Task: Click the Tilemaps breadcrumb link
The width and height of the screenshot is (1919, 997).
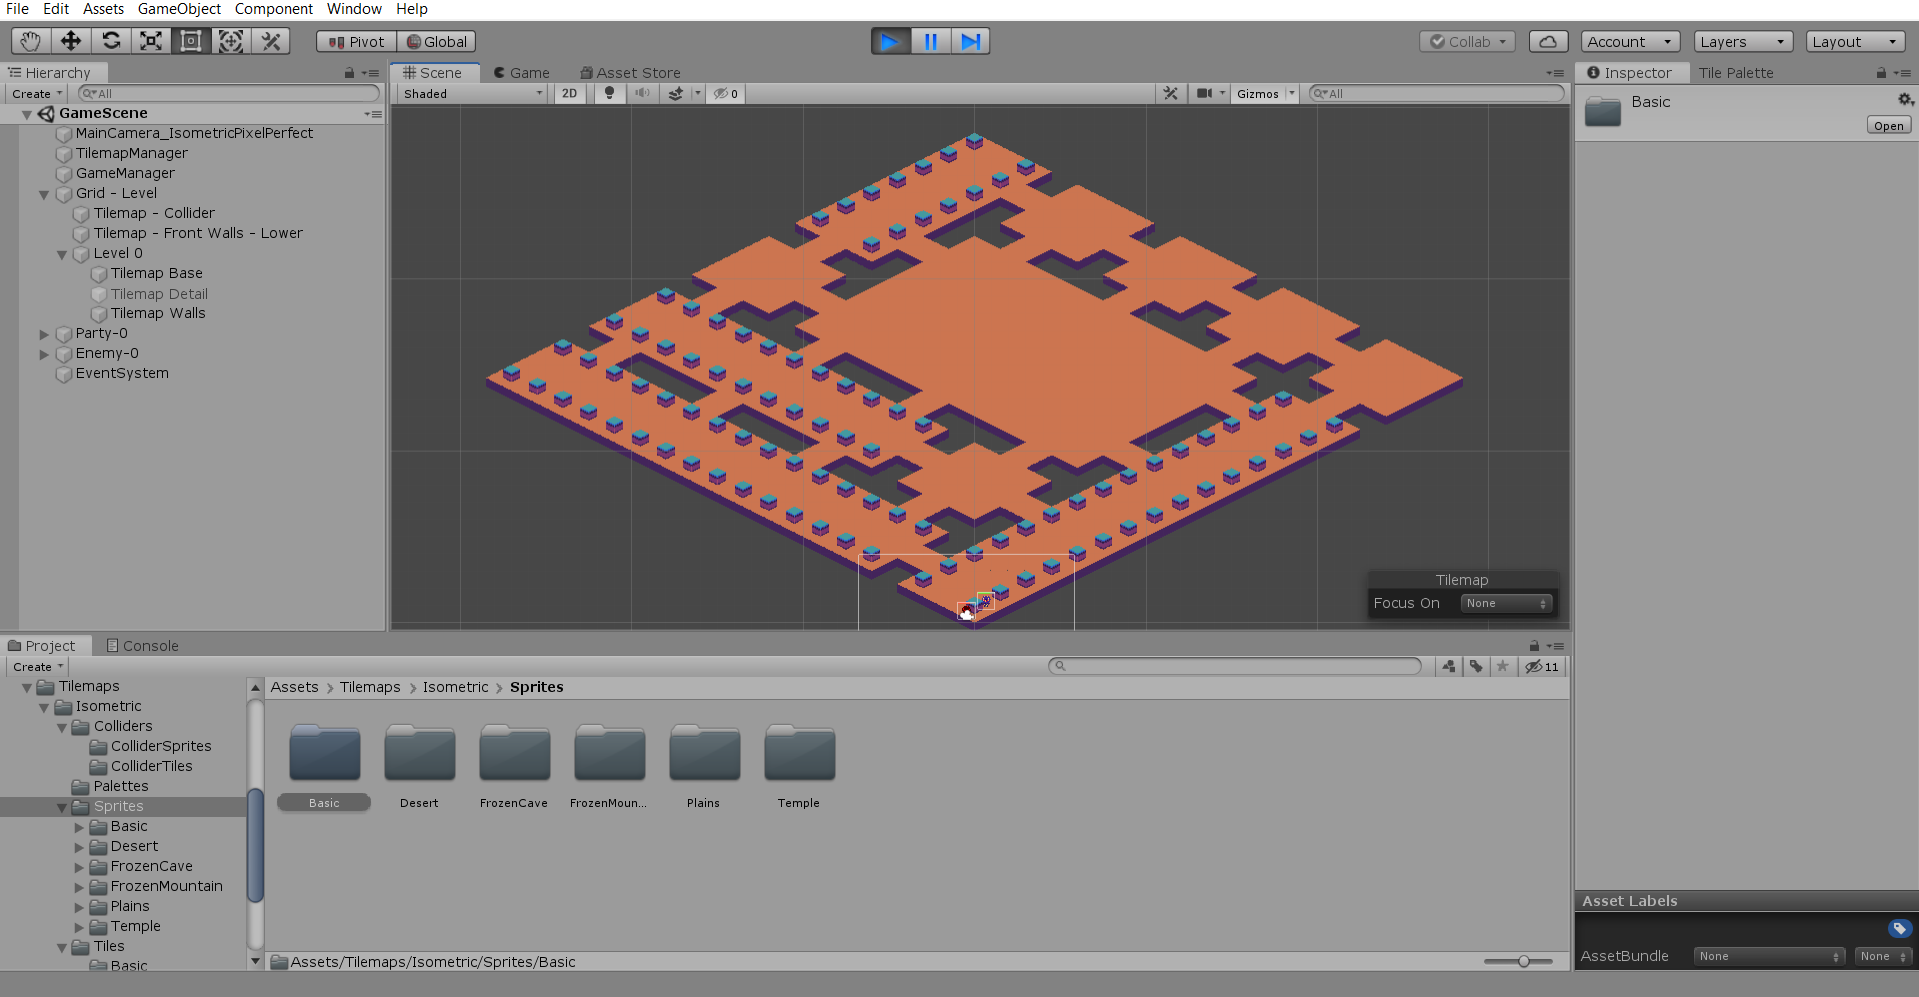Action: click(369, 687)
